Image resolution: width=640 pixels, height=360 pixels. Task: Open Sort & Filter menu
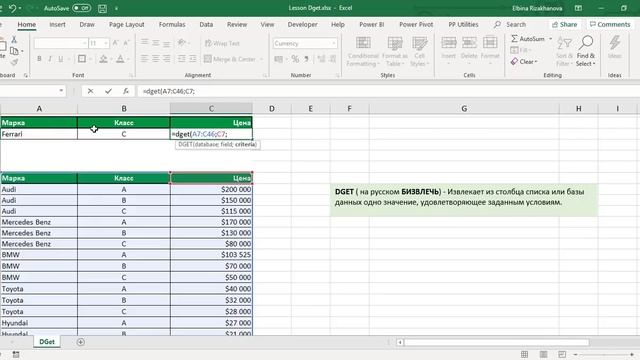tap(564, 52)
